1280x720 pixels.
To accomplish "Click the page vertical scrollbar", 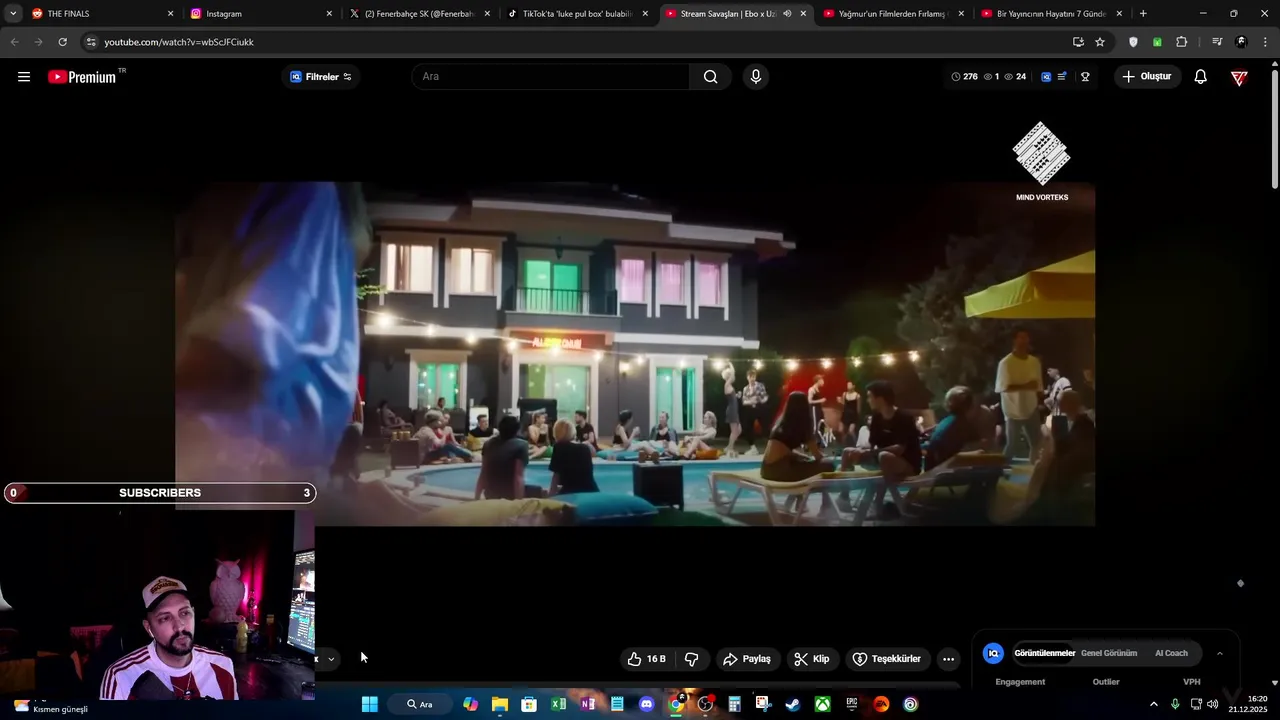I will 1274,130.
